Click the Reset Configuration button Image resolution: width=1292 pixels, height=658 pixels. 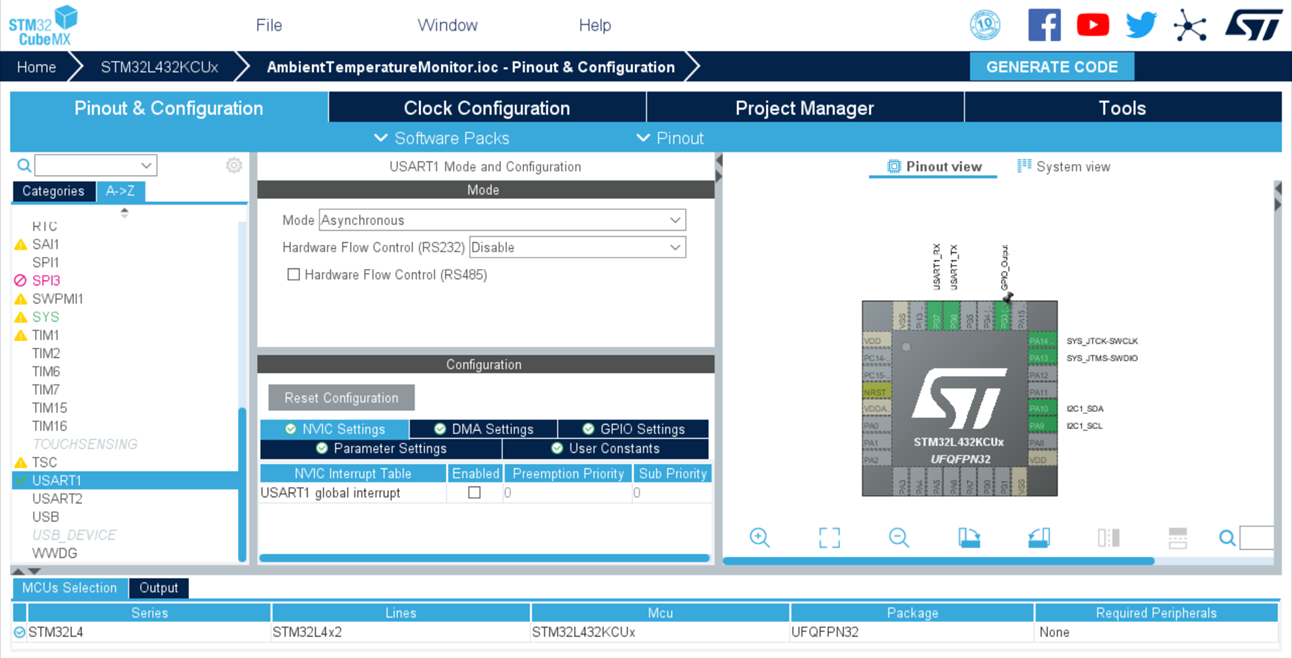[x=341, y=398]
